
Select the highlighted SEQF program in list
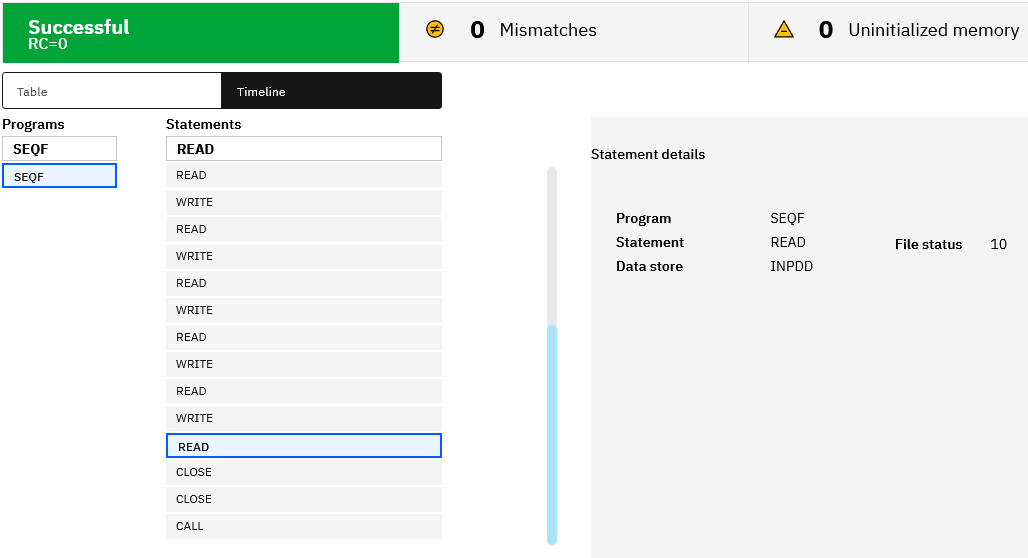pyautogui.click(x=60, y=176)
